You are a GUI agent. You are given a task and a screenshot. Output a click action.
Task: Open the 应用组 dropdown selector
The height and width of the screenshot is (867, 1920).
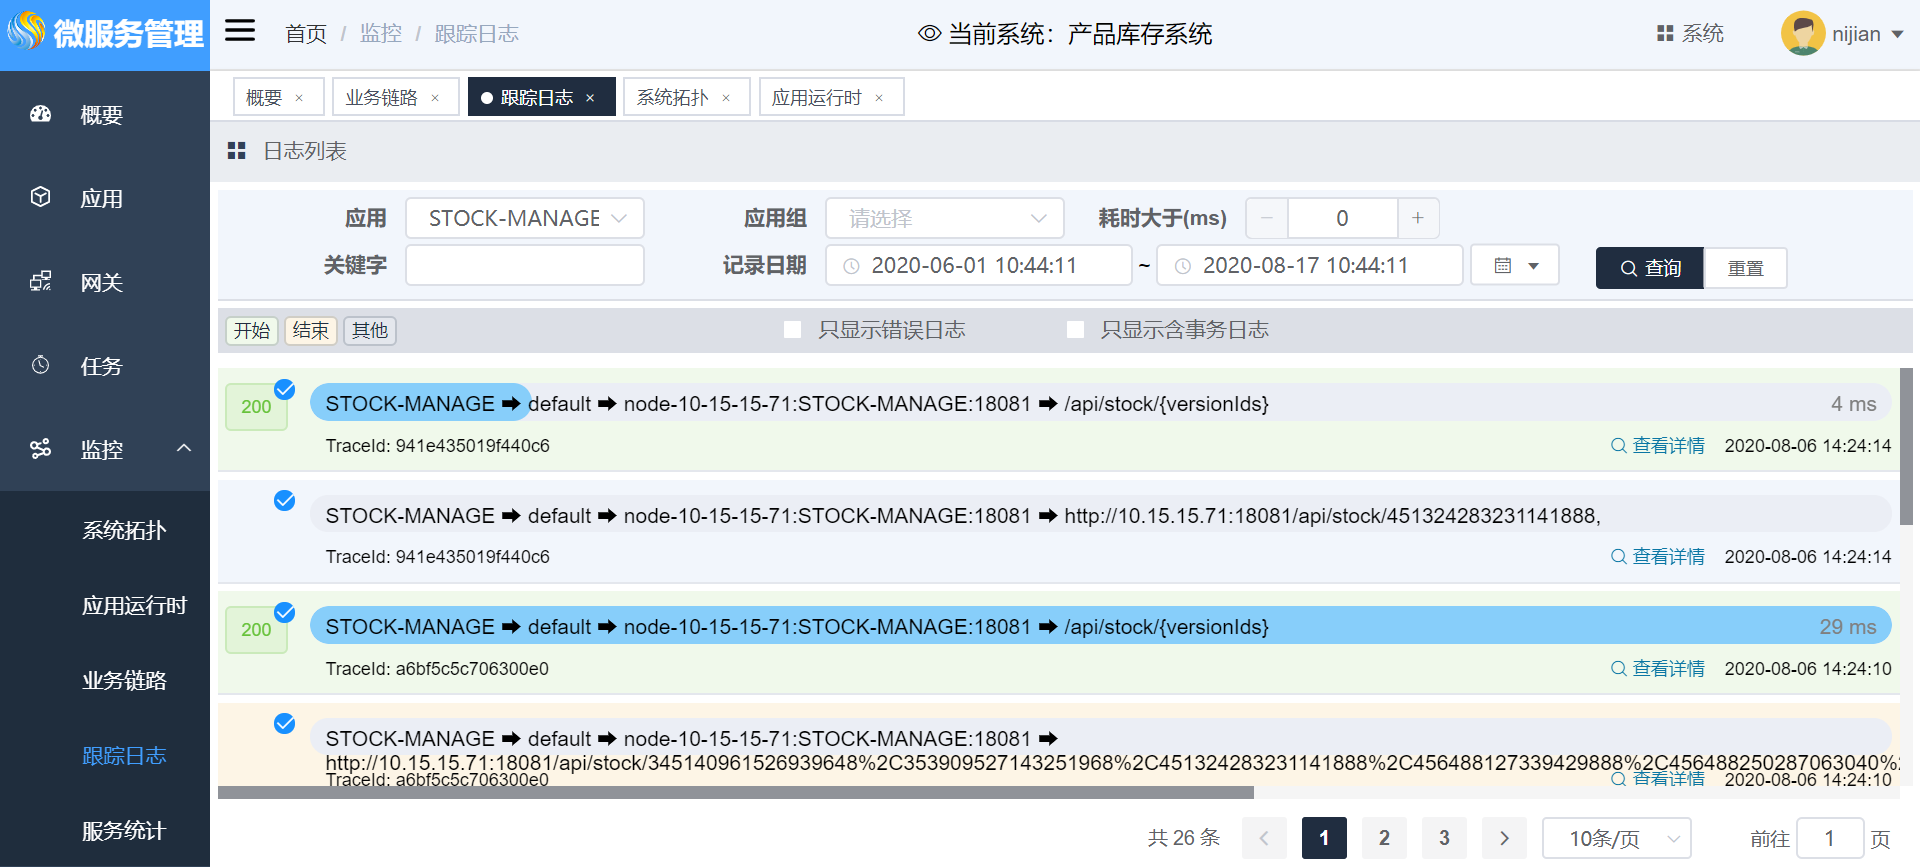point(944,218)
